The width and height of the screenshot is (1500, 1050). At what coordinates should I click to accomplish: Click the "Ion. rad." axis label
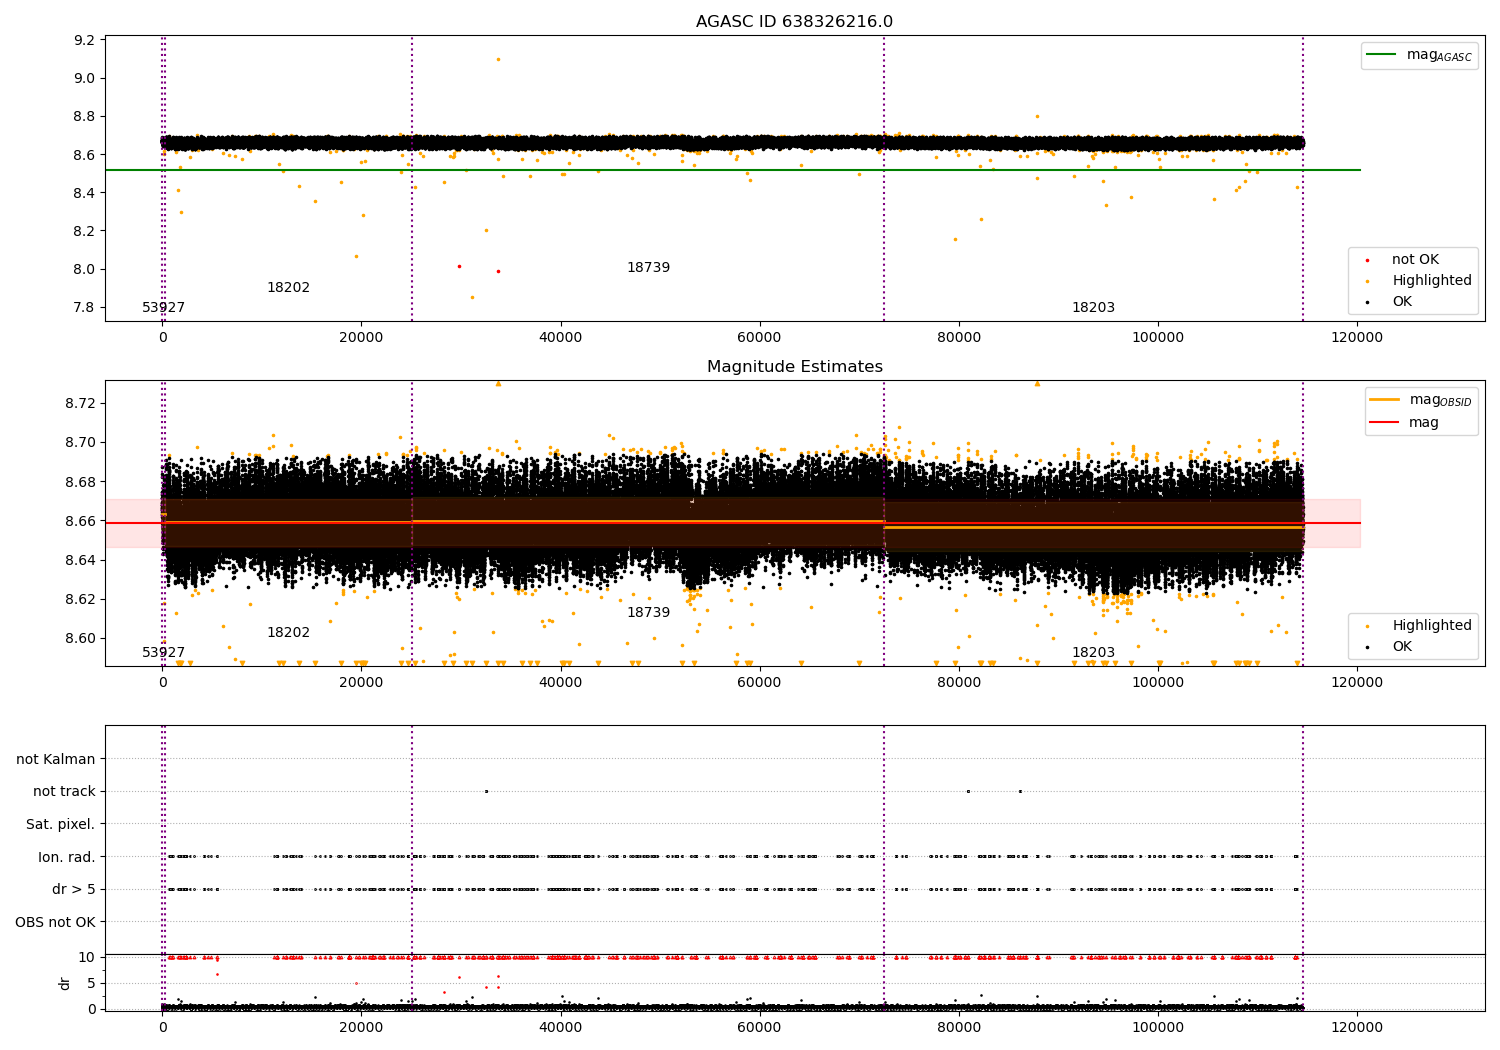click(x=67, y=857)
